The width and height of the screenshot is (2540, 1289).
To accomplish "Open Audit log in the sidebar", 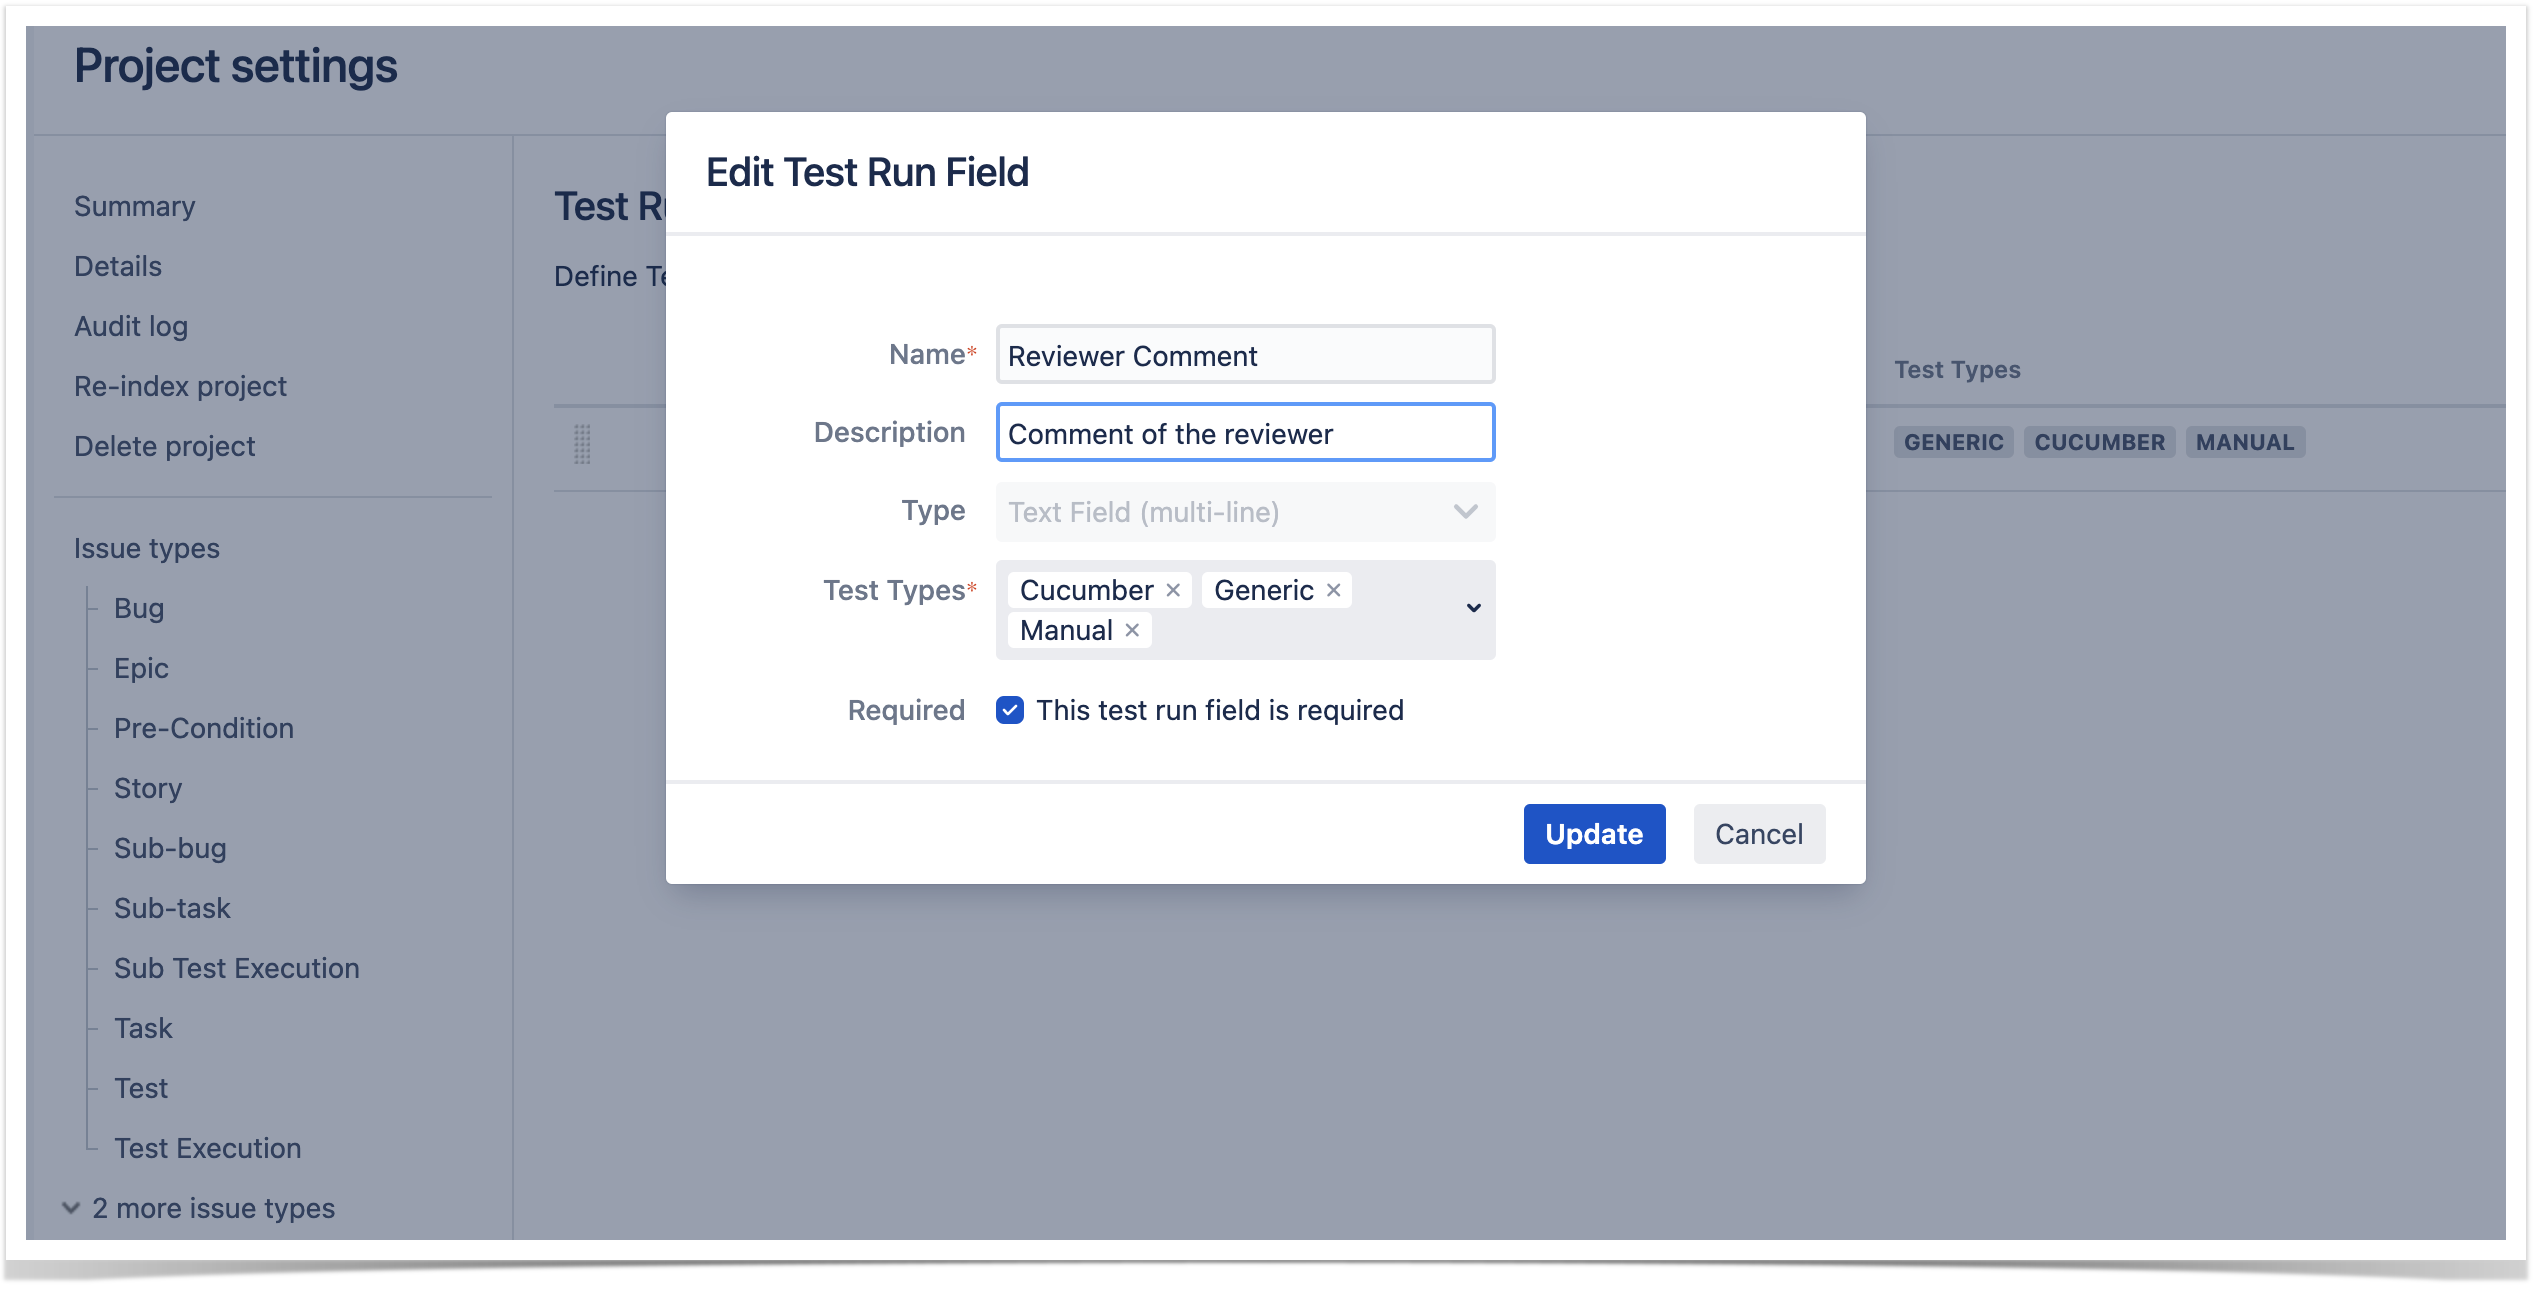I will tap(131, 326).
